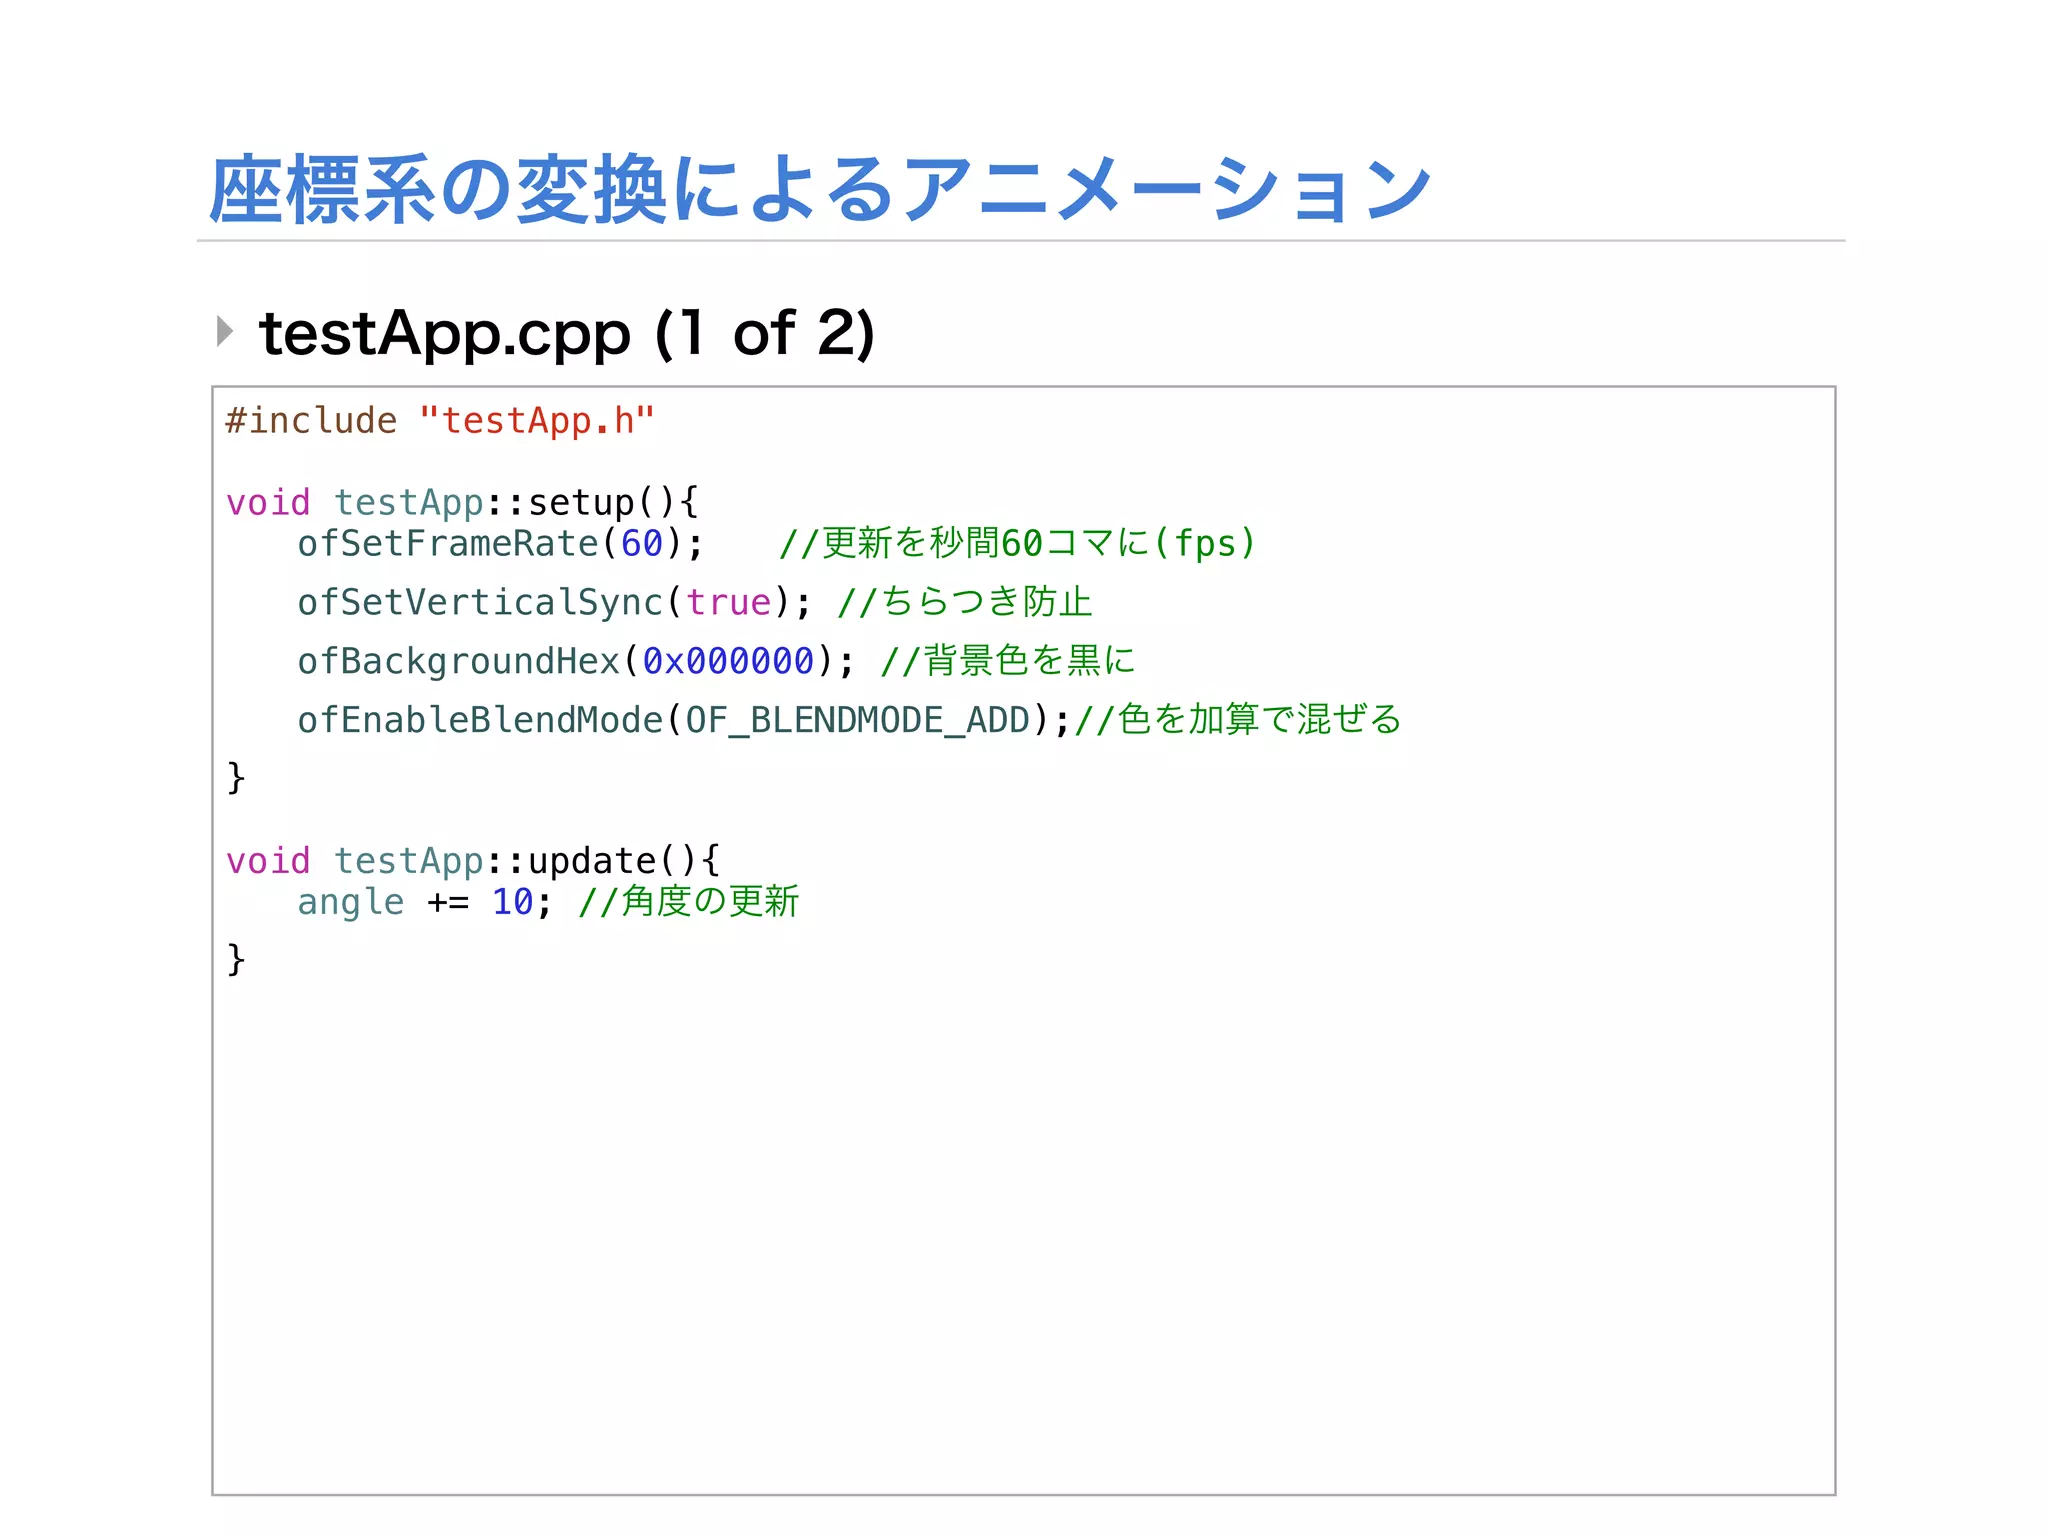Click the slide title 座標系の変換によるアニメーション
2048x1536 pixels.
pyautogui.click(x=819, y=189)
